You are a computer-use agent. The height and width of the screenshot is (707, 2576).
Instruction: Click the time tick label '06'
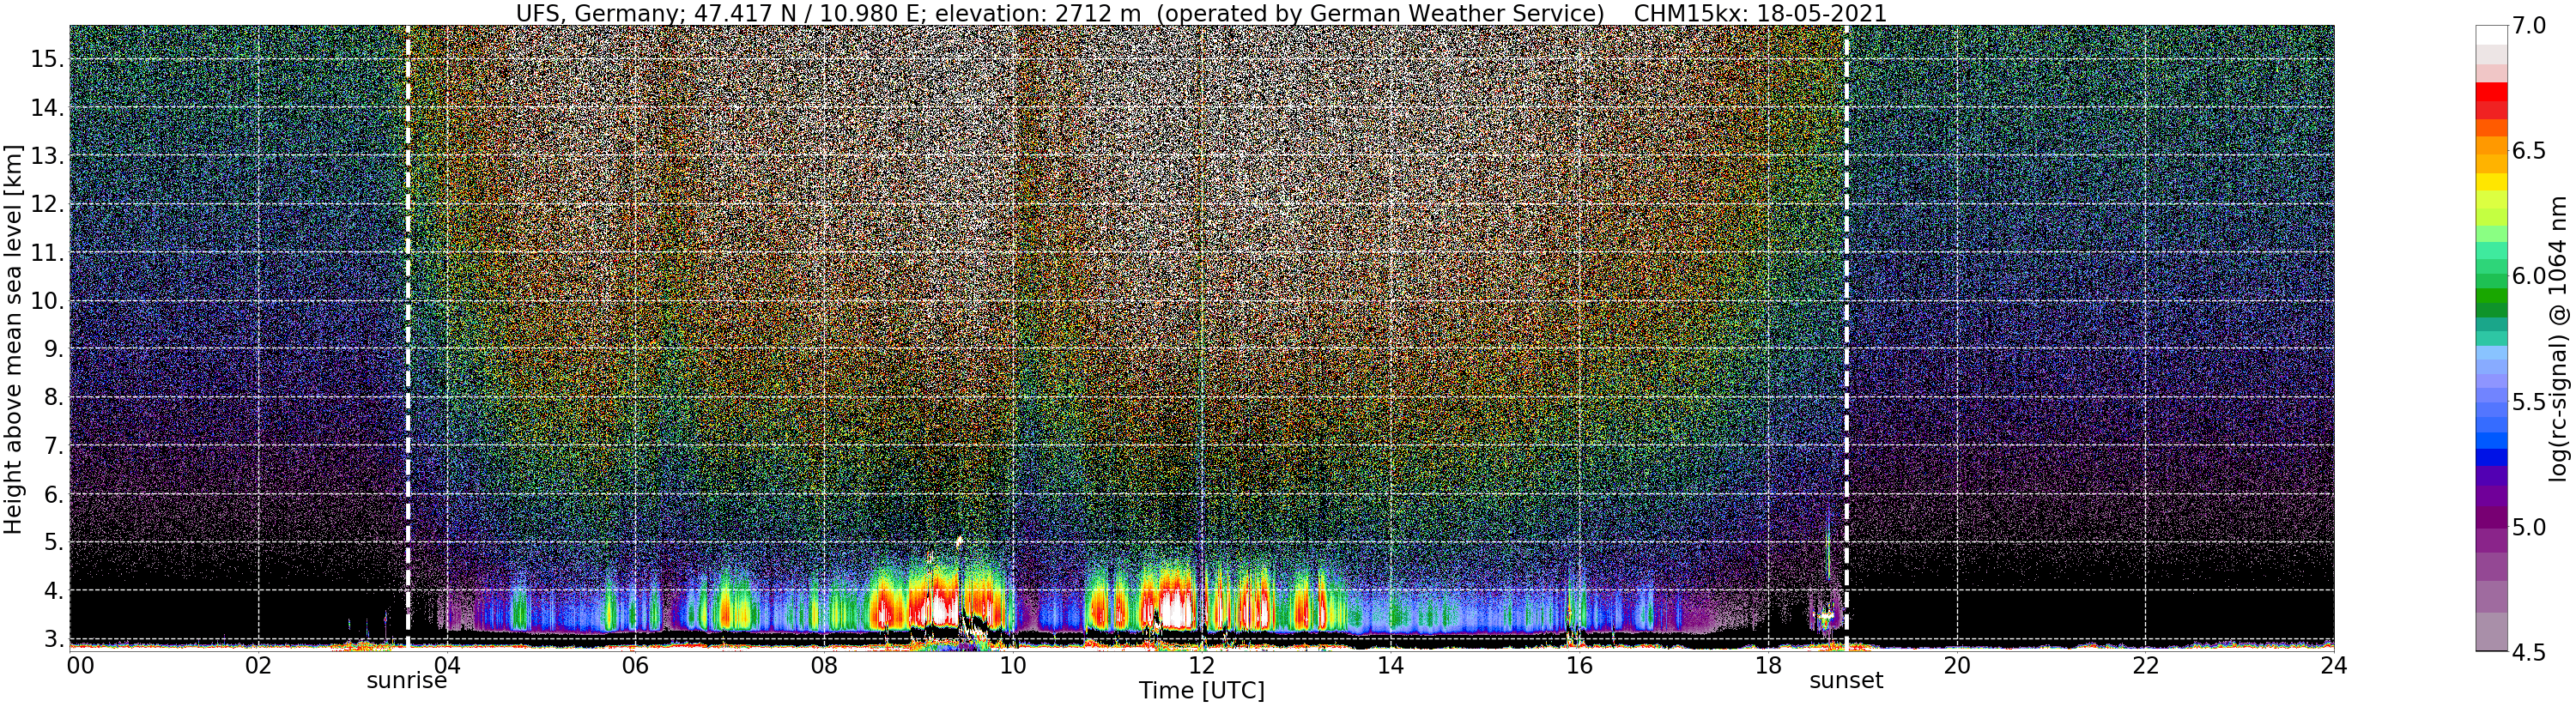click(x=635, y=665)
